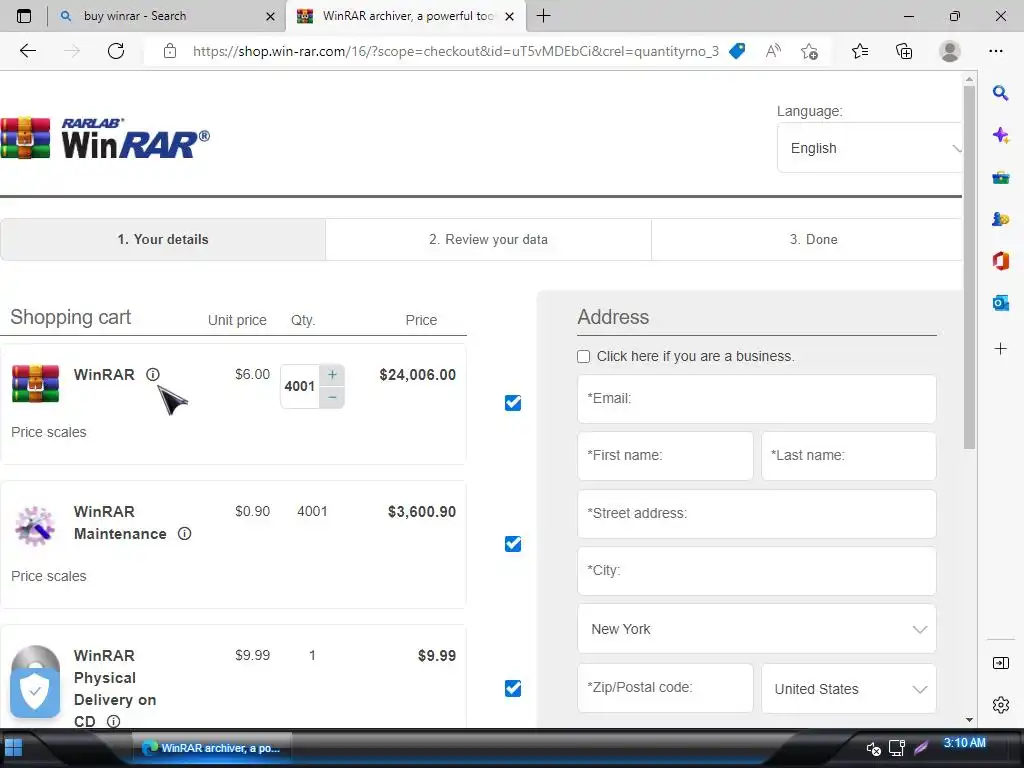Click the WinRAR Maintenance info icon
Viewport: 1024px width, 768px height.
pyautogui.click(x=185, y=534)
